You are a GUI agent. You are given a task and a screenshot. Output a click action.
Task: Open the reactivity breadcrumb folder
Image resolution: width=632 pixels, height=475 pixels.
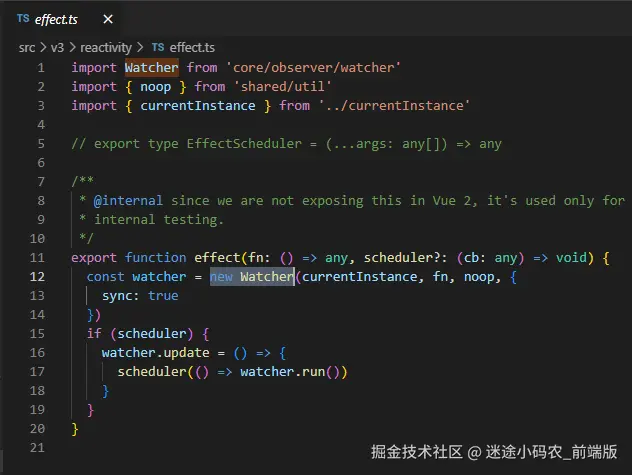tap(106, 48)
